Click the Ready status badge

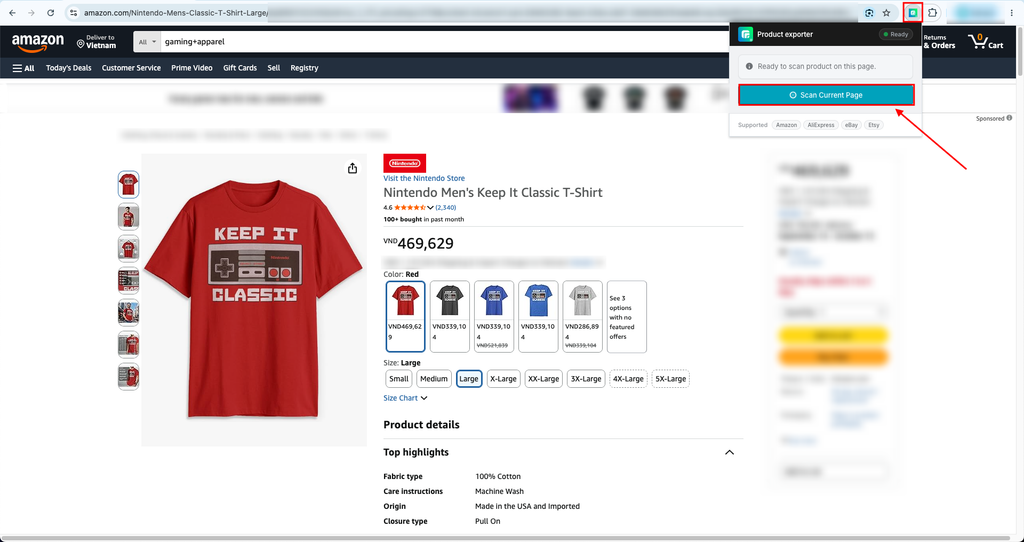coord(895,34)
